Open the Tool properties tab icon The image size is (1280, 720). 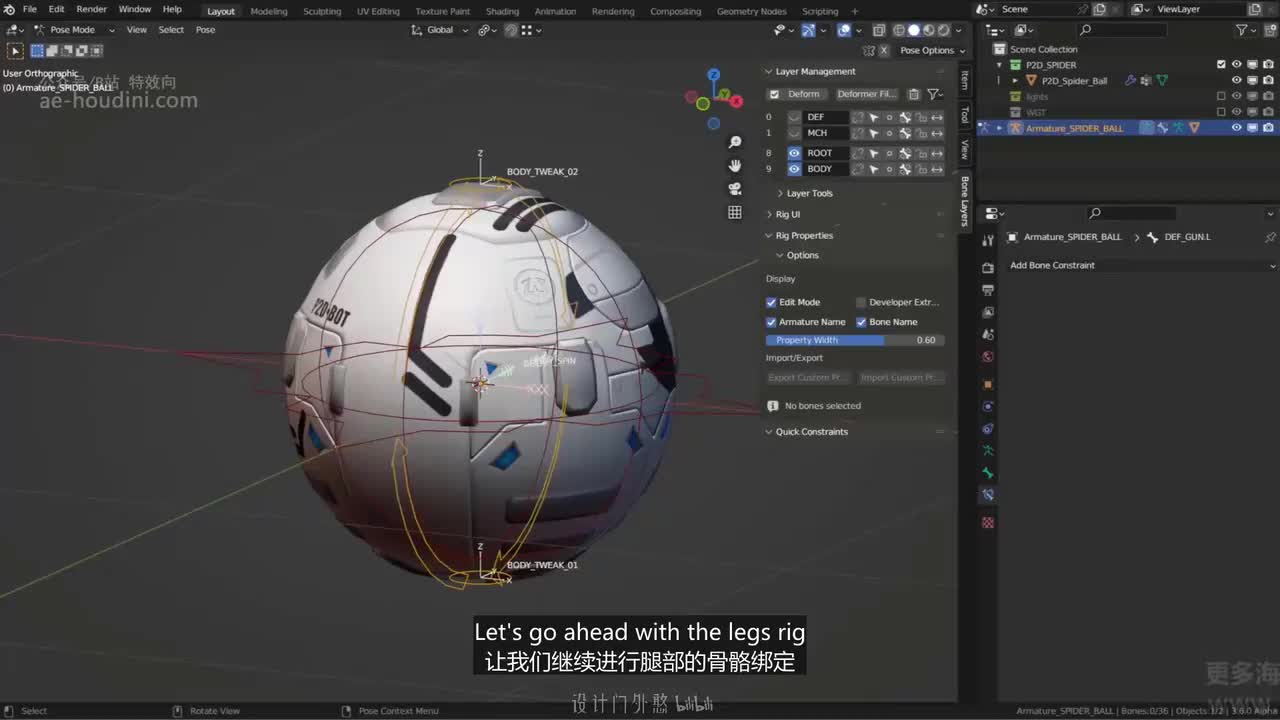988,241
